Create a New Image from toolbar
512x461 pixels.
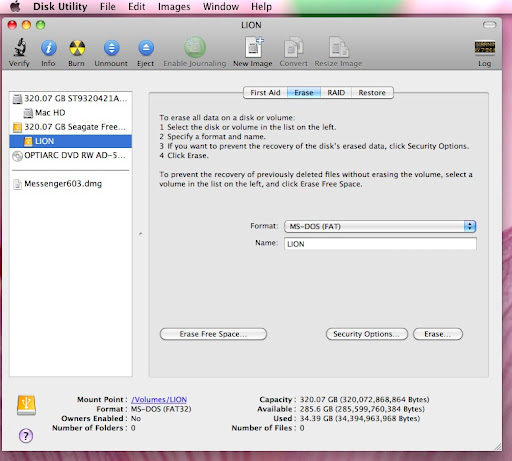(x=254, y=47)
